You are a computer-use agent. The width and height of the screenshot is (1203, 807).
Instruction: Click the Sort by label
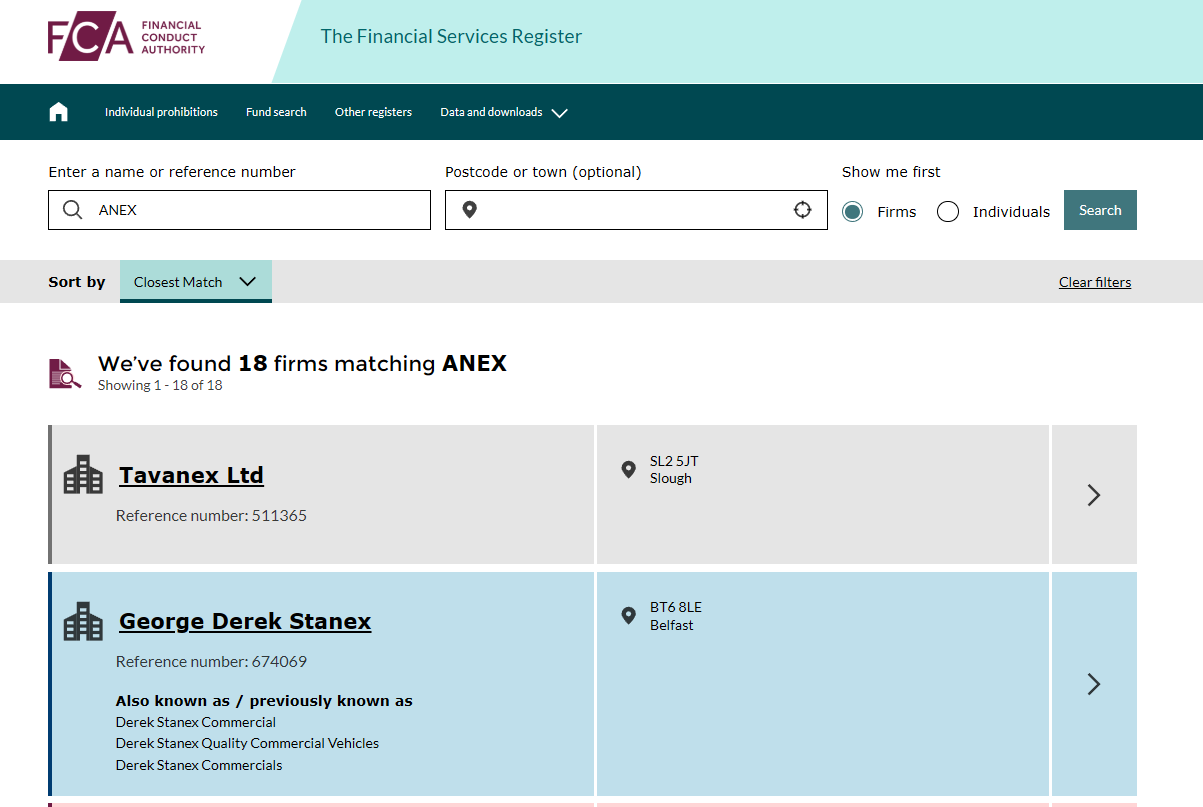pos(77,282)
